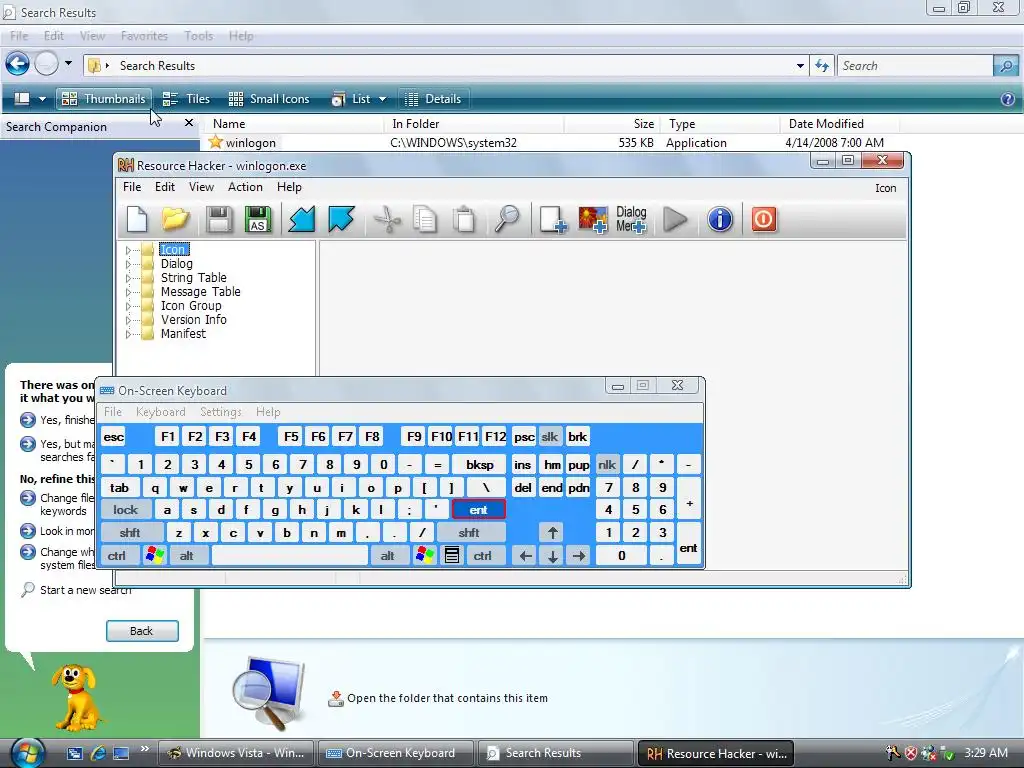Click the blue Info icon
The width and height of the screenshot is (1024, 768).
(x=720, y=219)
